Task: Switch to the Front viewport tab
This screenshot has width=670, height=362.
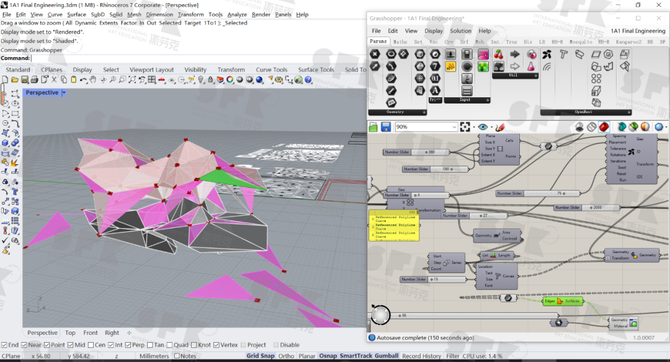Action: [90, 333]
